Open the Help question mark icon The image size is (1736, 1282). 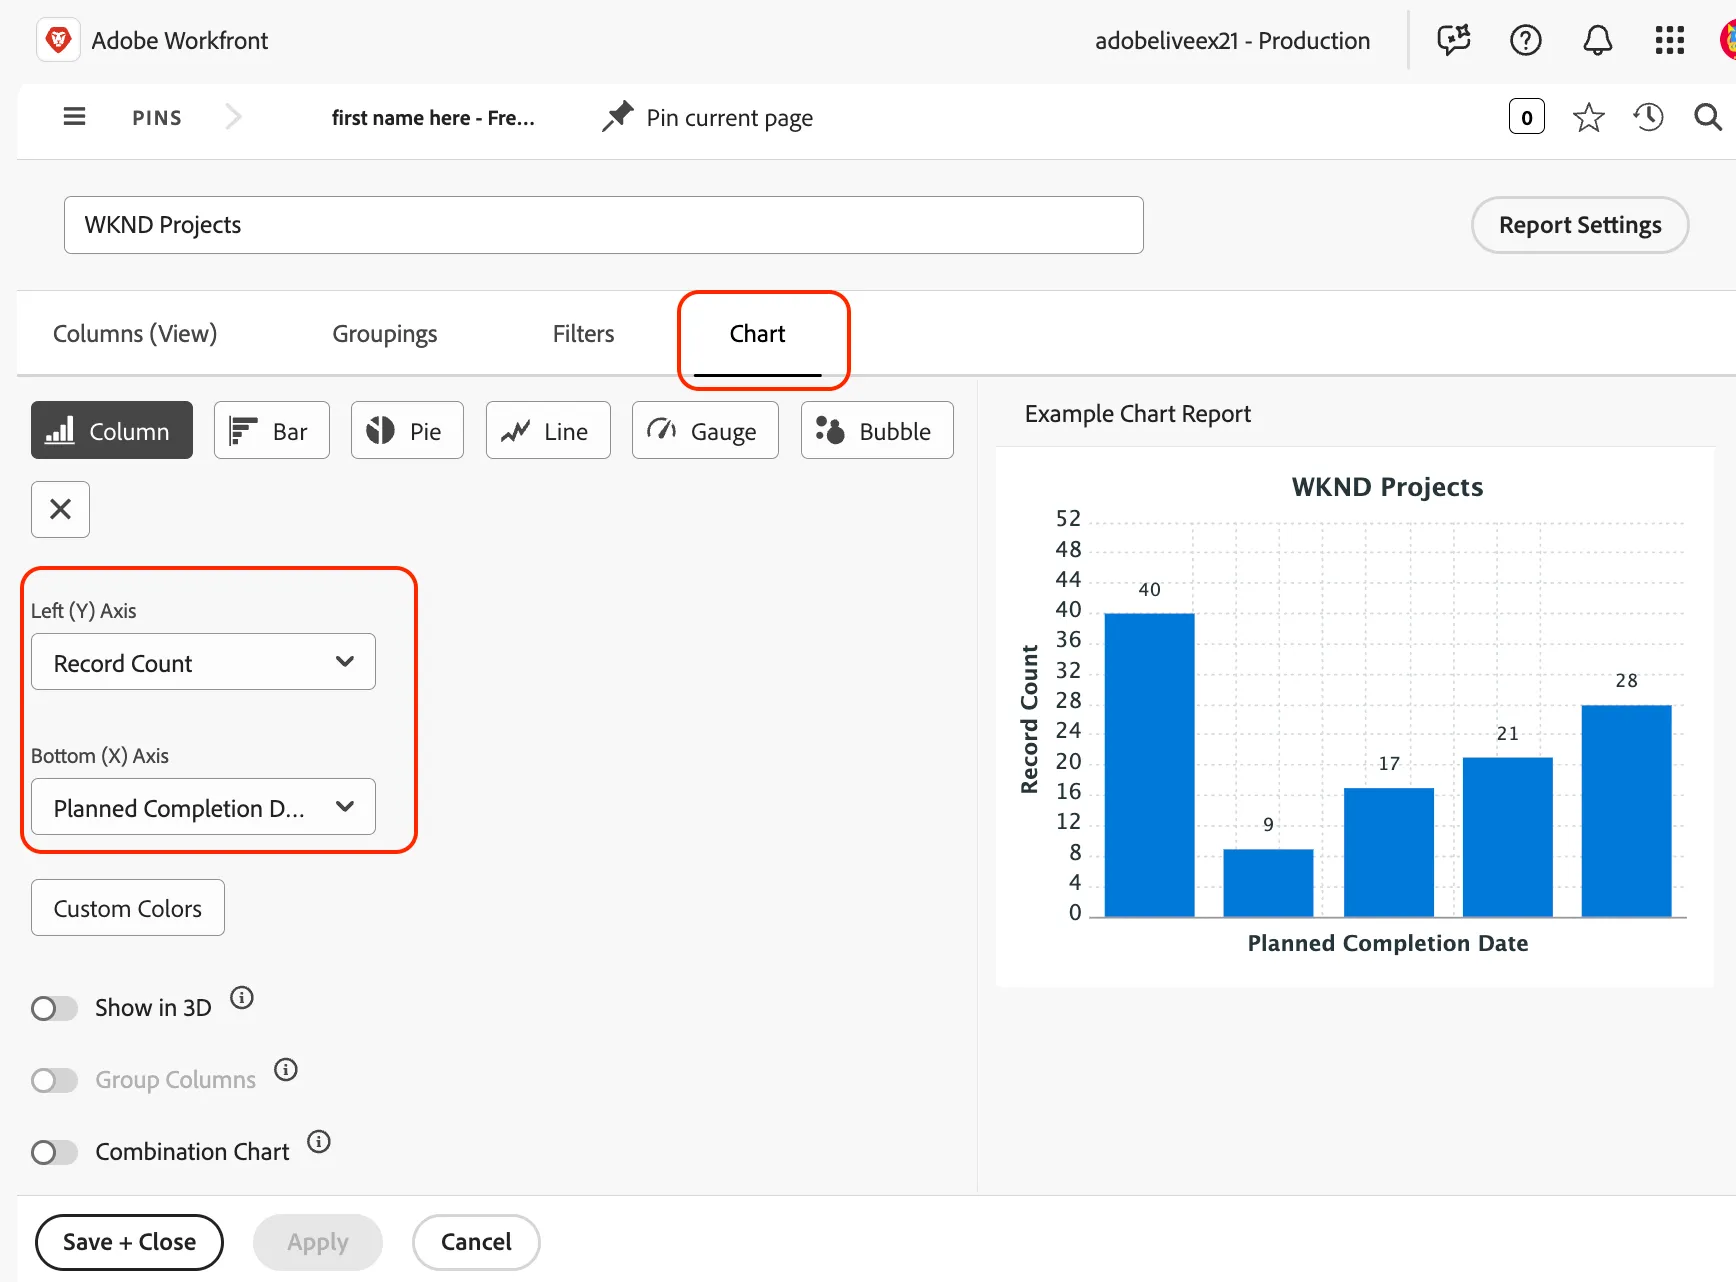1526,40
